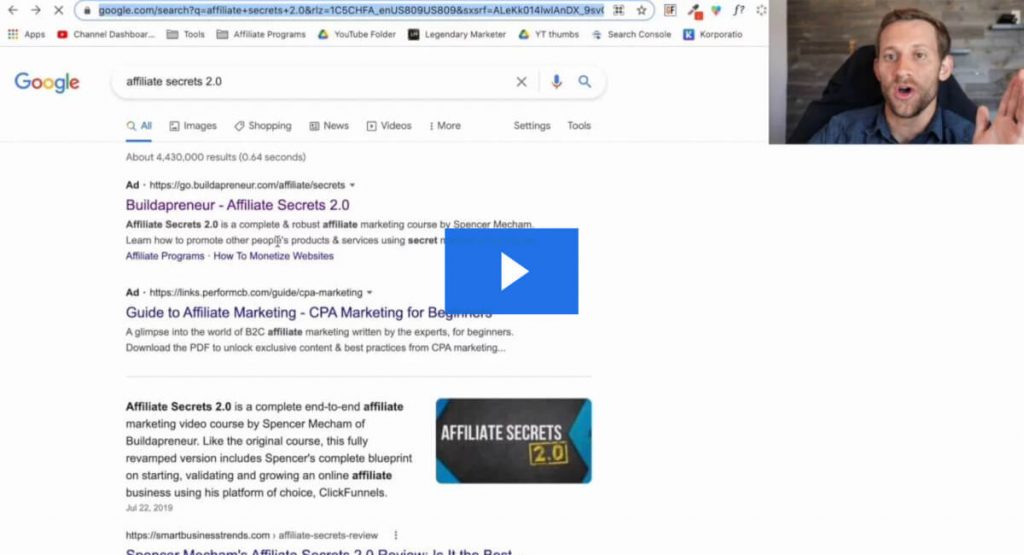The image size is (1024, 555).
Task: Click the browser forward arrow
Action: point(36,10)
